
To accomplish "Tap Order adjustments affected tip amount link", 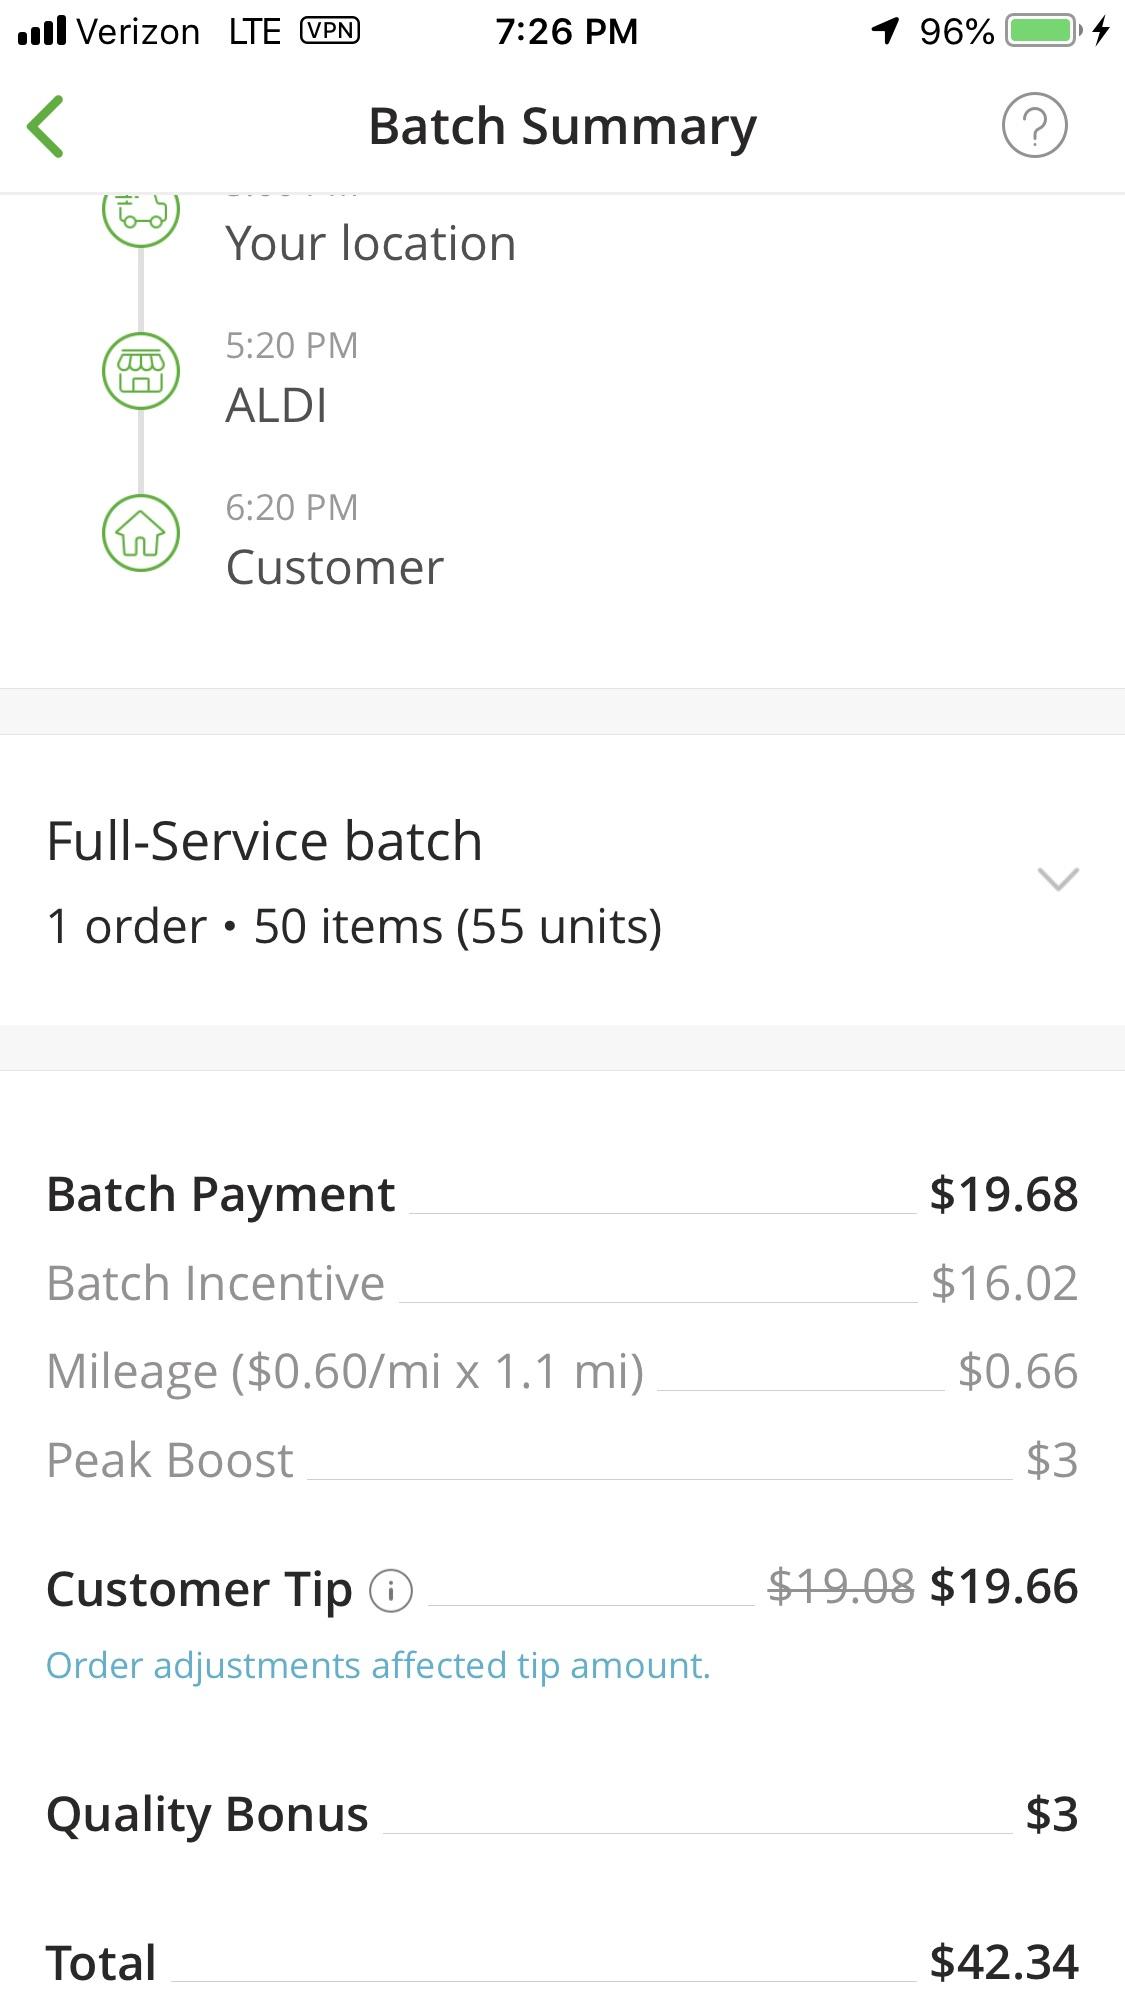I will pos(378,1666).
